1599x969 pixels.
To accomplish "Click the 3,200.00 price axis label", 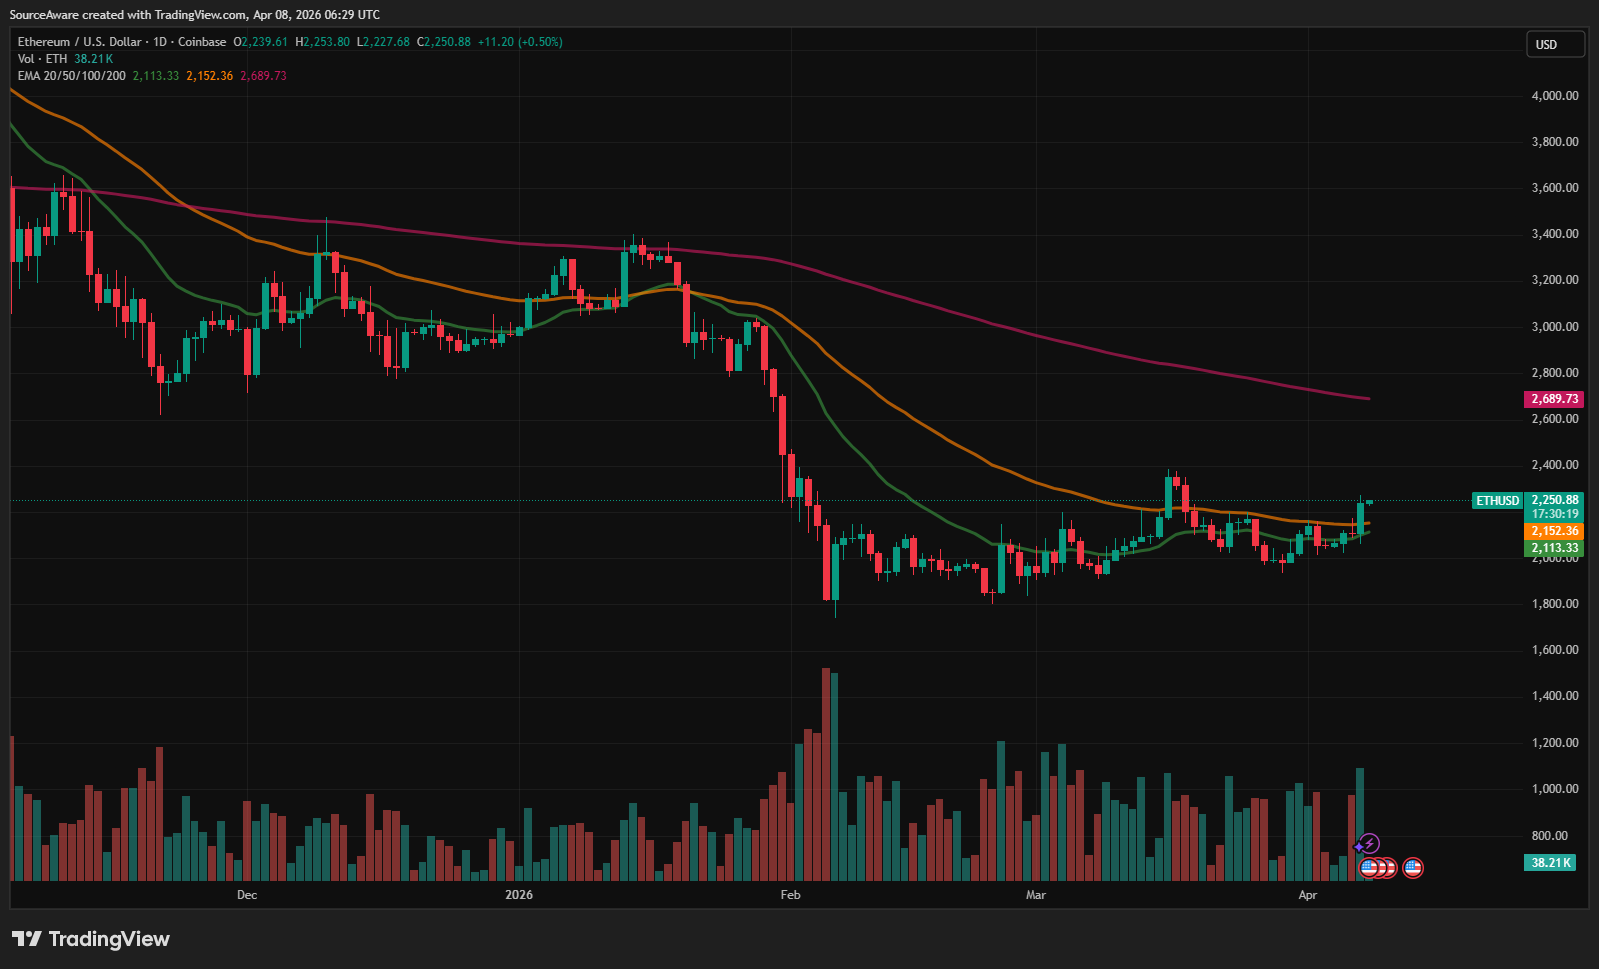I will 1555,280.
